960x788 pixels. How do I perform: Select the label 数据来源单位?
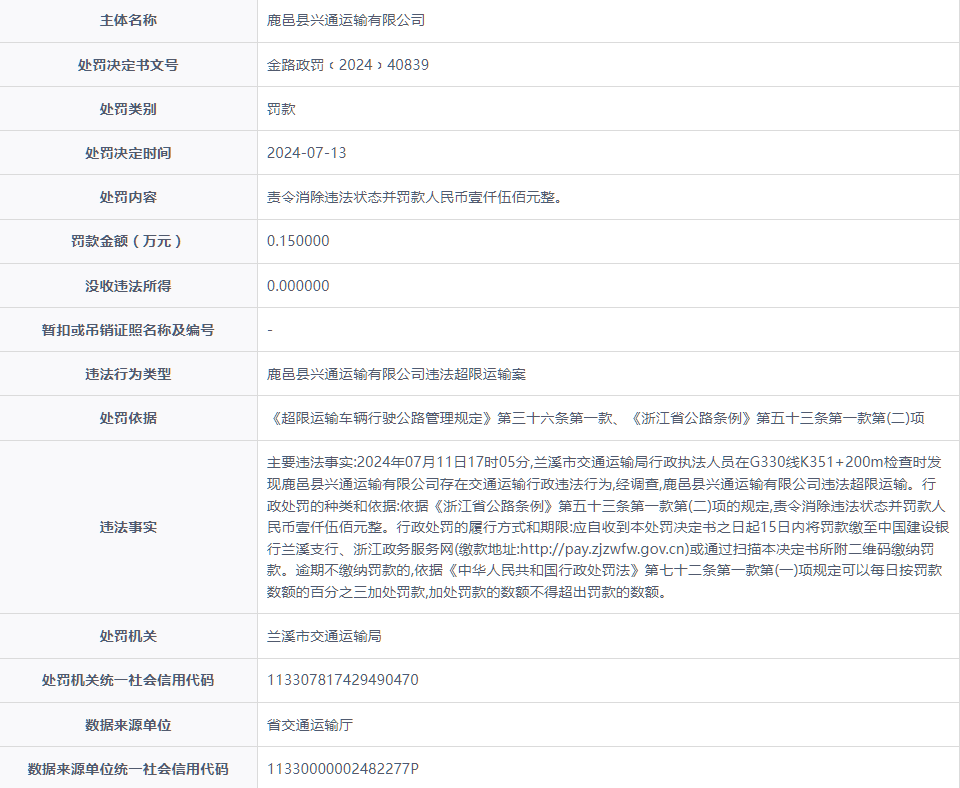tap(128, 725)
